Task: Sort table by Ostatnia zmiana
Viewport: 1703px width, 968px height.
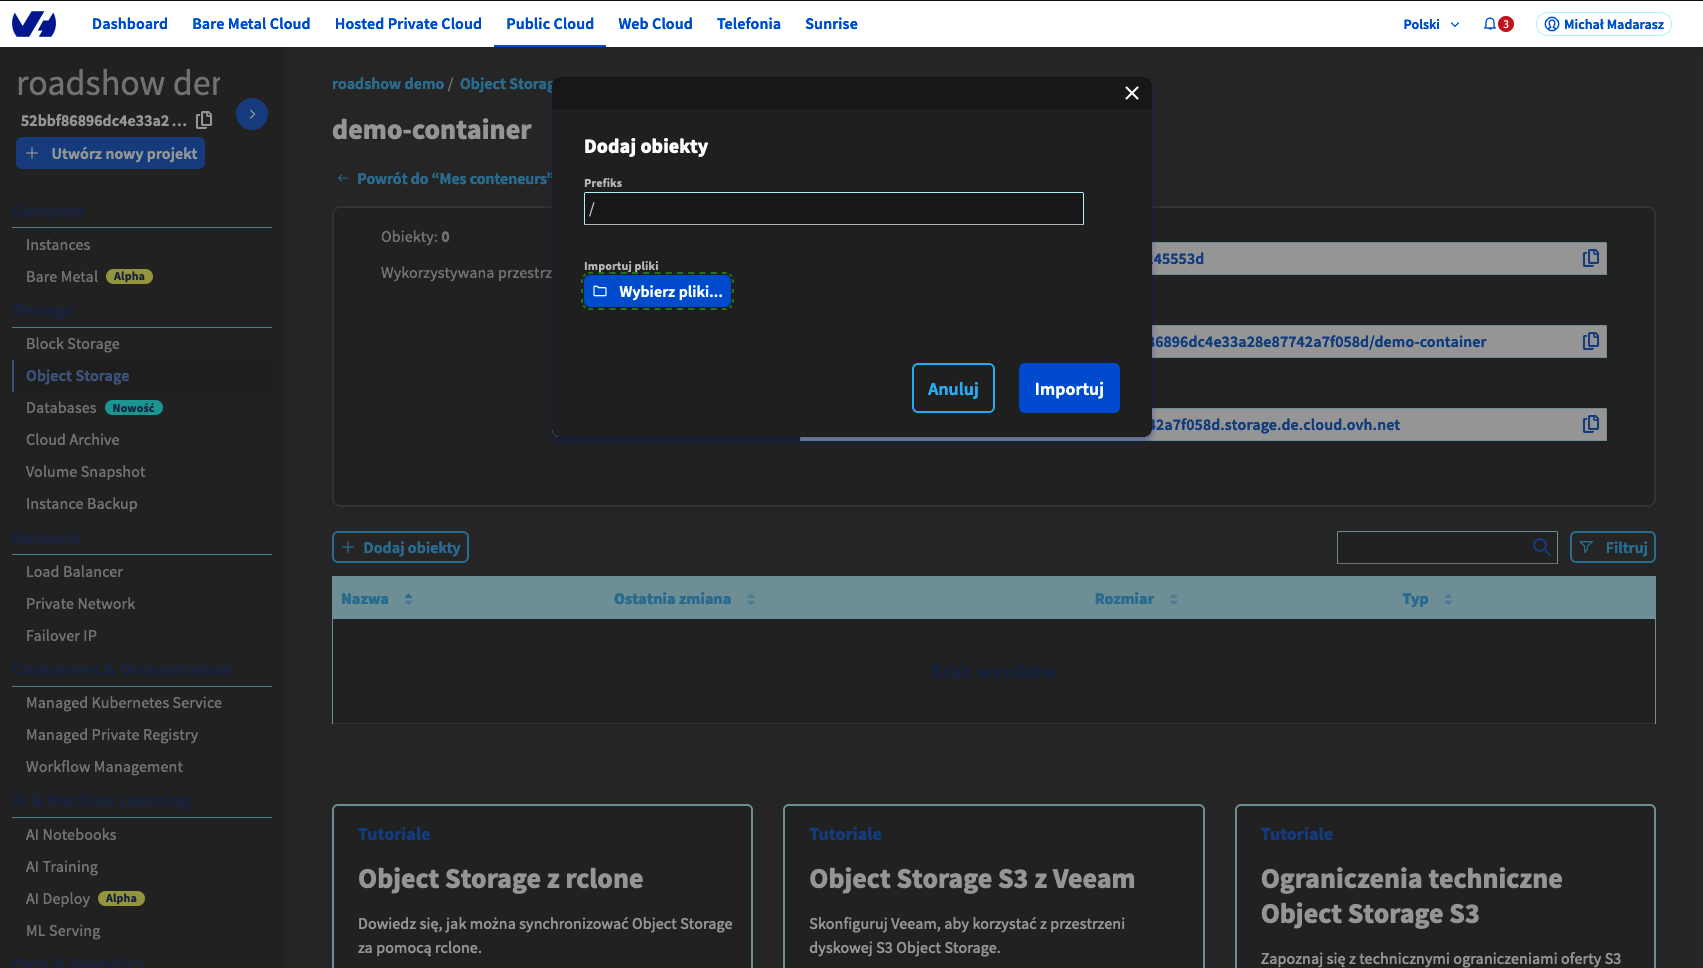Action: [x=684, y=599]
